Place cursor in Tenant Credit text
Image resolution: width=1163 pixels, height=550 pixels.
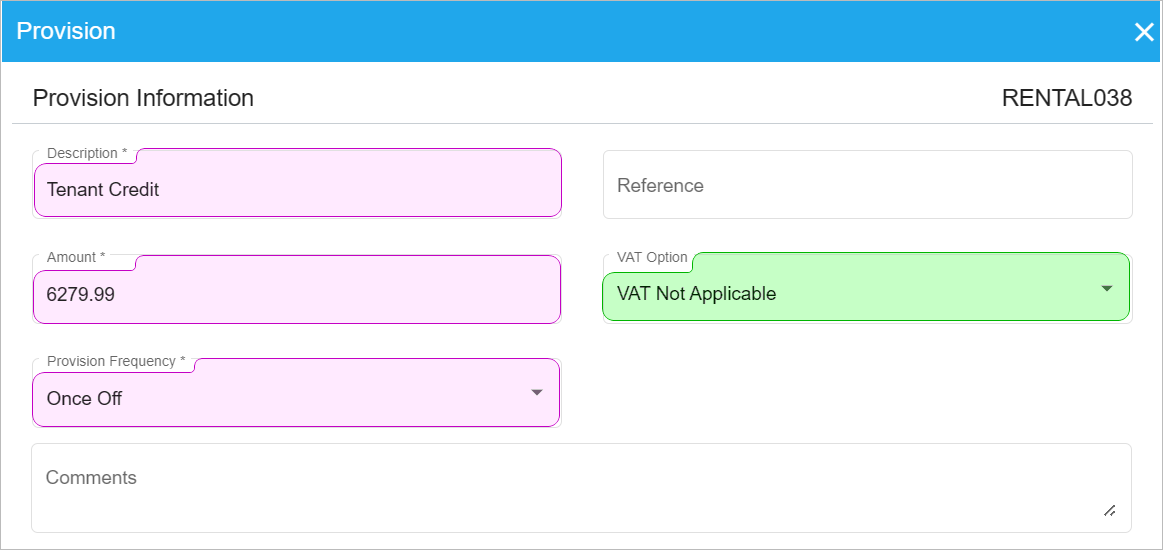point(103,189)
